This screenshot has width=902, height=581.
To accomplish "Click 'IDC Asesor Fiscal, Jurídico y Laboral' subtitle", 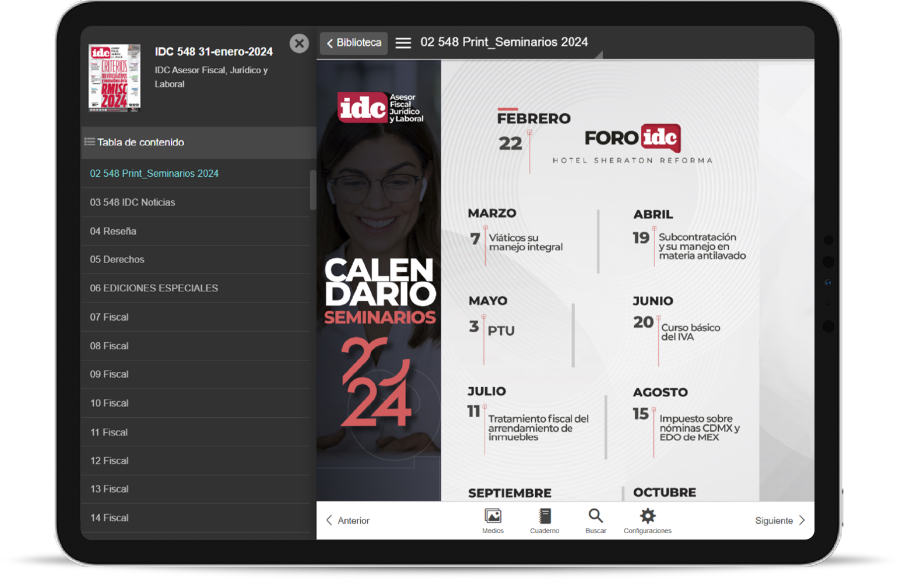I will tap(211, 77).
